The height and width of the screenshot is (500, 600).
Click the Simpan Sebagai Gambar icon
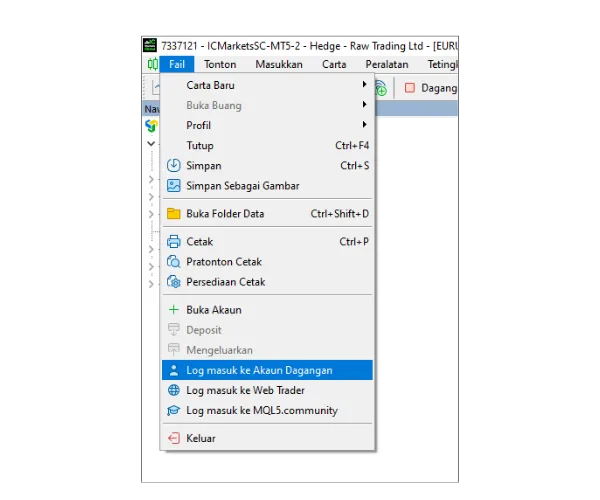coord(173,186)
